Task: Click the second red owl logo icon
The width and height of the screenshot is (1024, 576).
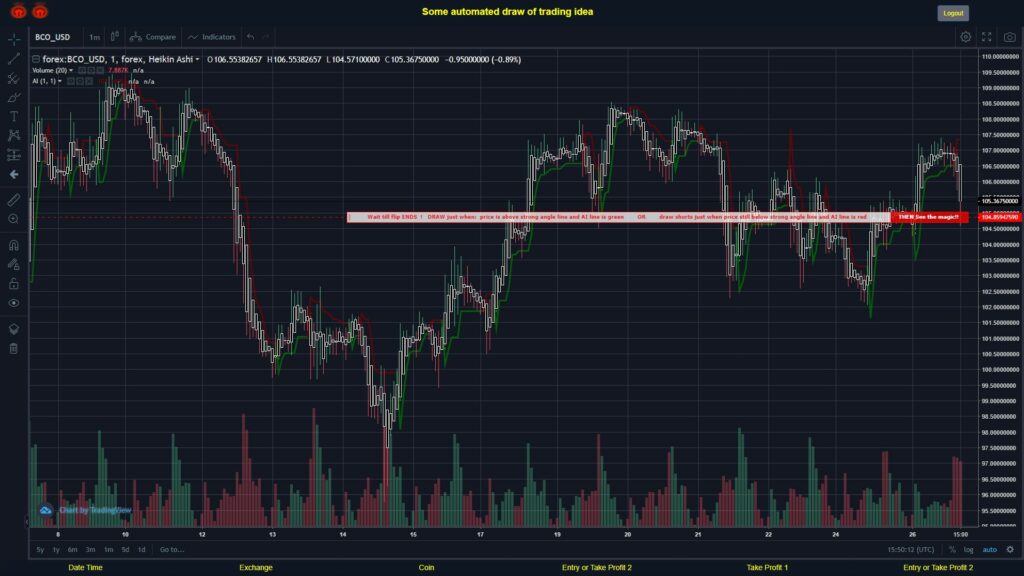Action: click(x=40, y=11)
